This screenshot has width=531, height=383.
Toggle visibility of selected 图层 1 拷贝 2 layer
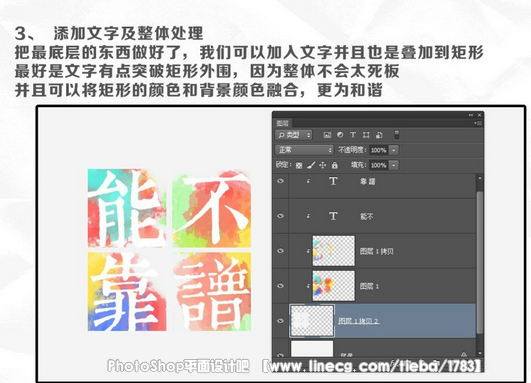click(280, 321)
